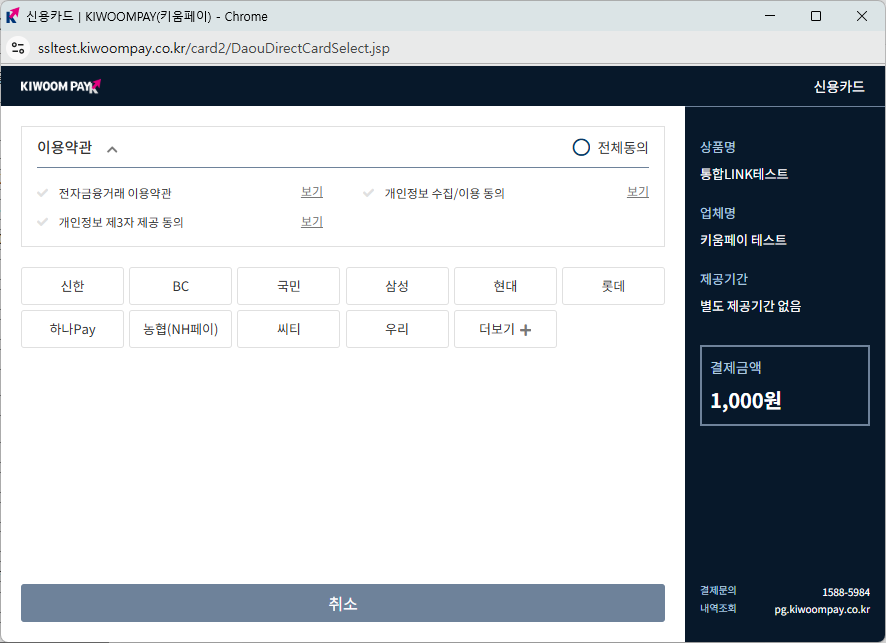Check 전자금융거래 이용약관 agreement
The height and width of the screenshot is (643, 886).
click(x=42, y=193)
